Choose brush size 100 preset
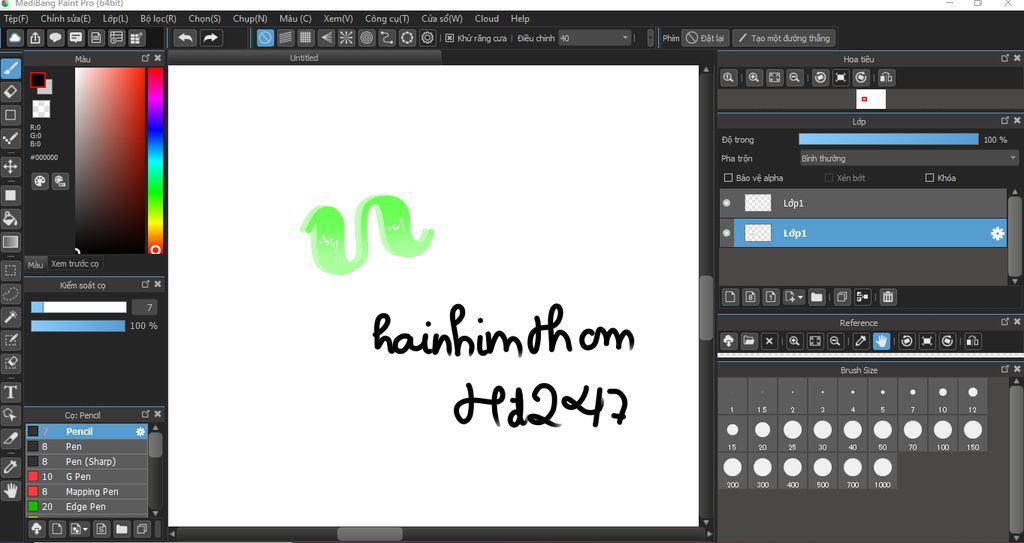The height and width of the screenshot is (543, 1024). click(x=942, y=434)
